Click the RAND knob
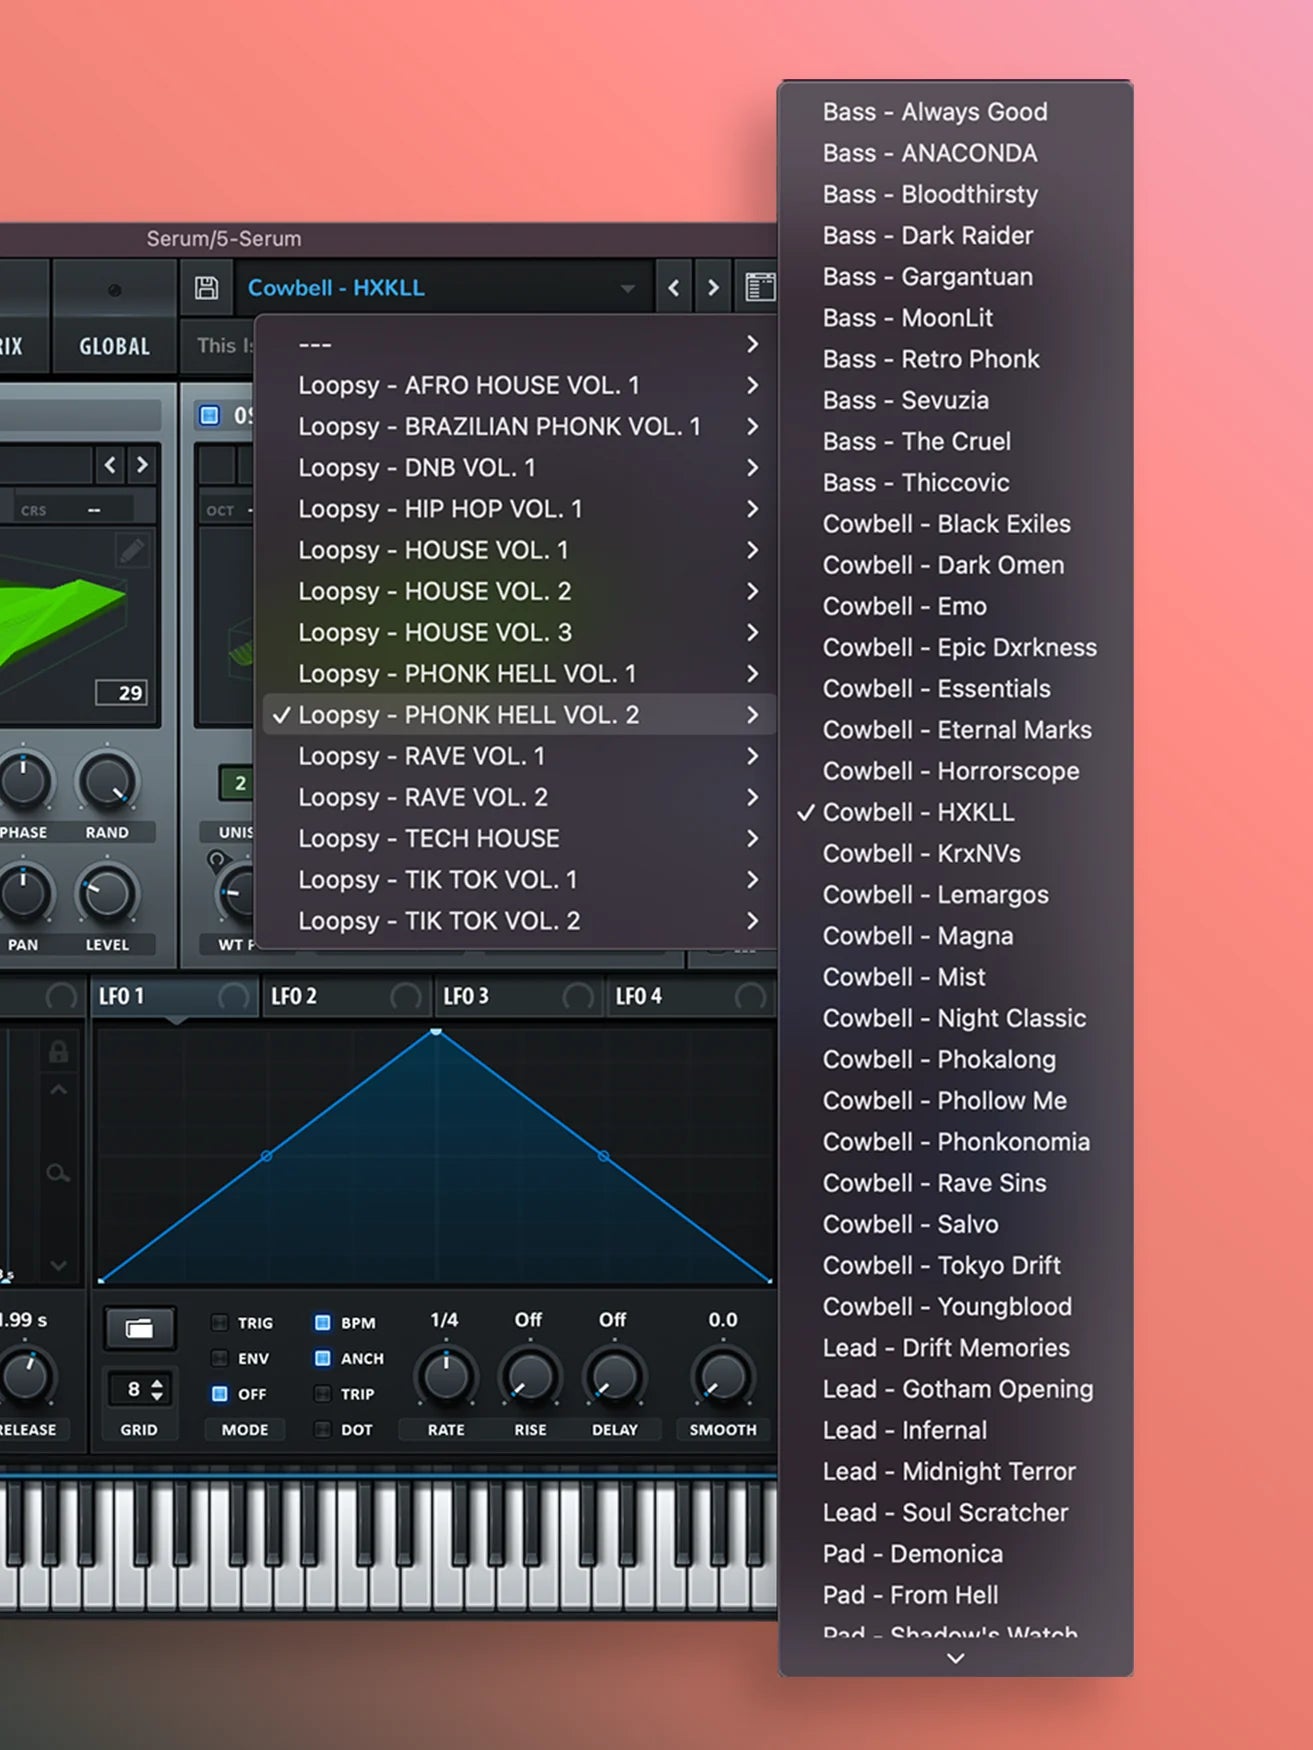 point(107,781)
